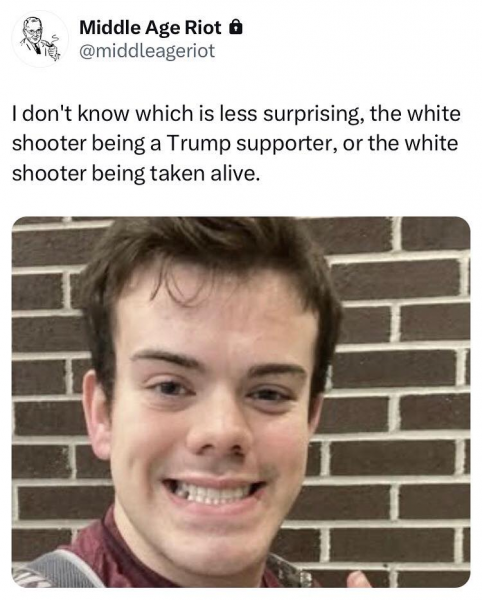Click the gray backpack strap in photo

point(57,569)
